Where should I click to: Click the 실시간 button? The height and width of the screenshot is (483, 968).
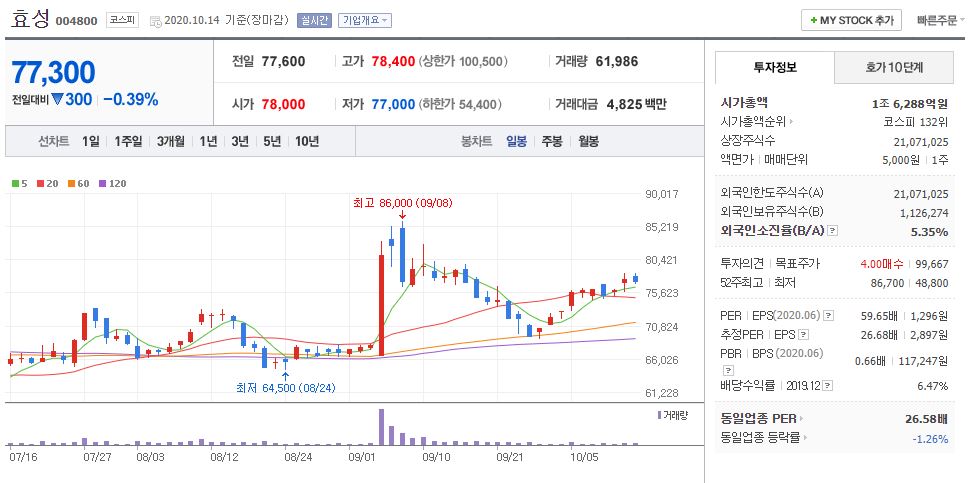click(x=314, y=20)
